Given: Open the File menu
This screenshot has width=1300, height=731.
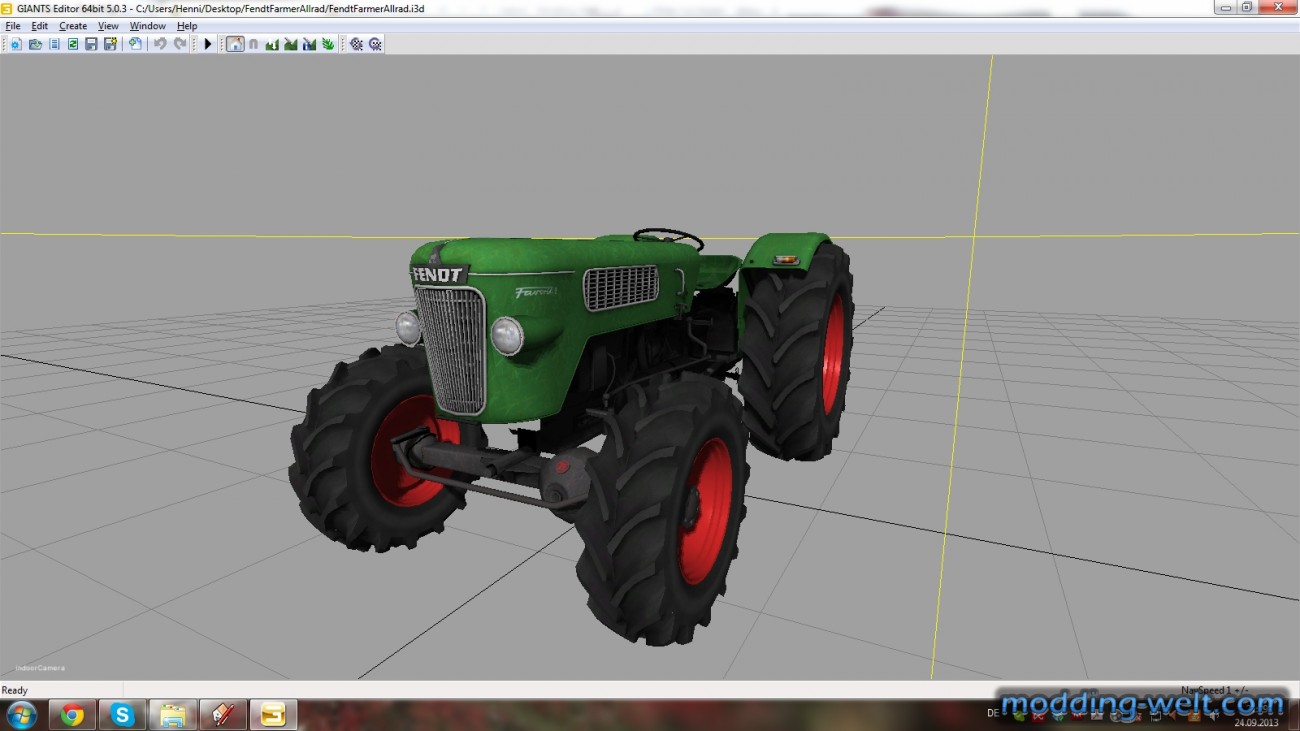Looking at the screenshot, I should click(13, 26).
